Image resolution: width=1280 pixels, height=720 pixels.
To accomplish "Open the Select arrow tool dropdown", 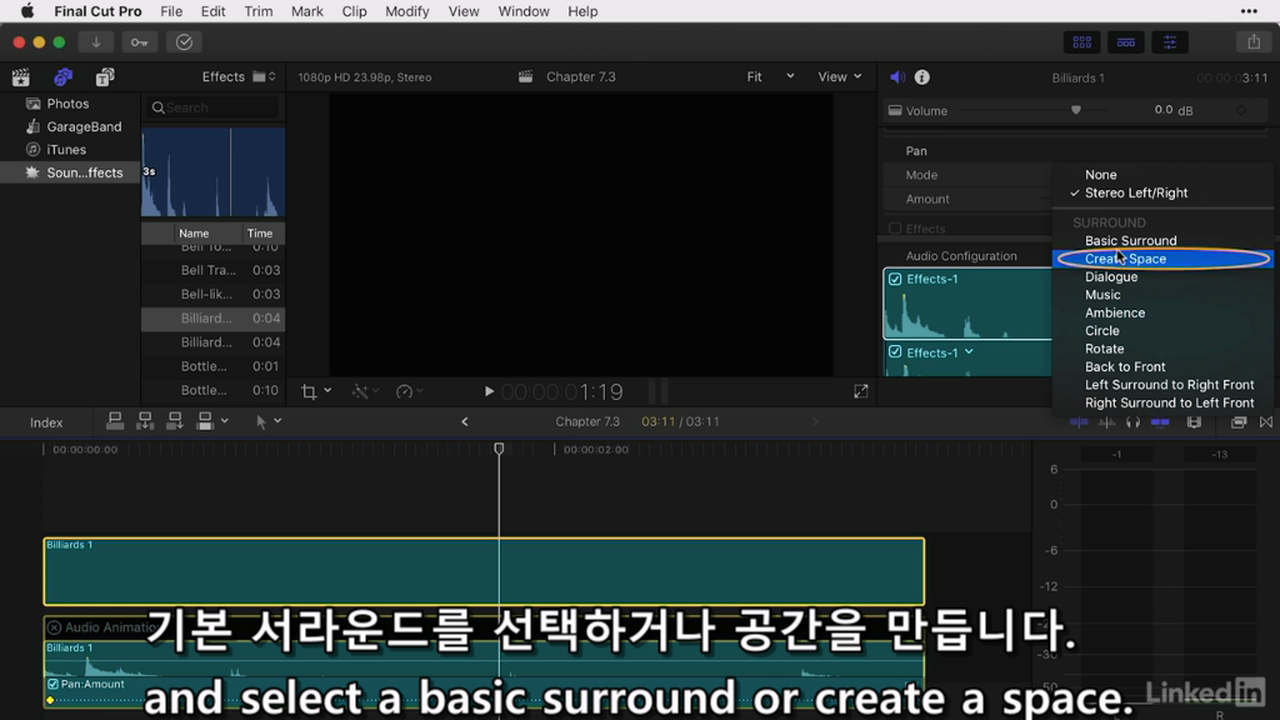I will 267,422.
